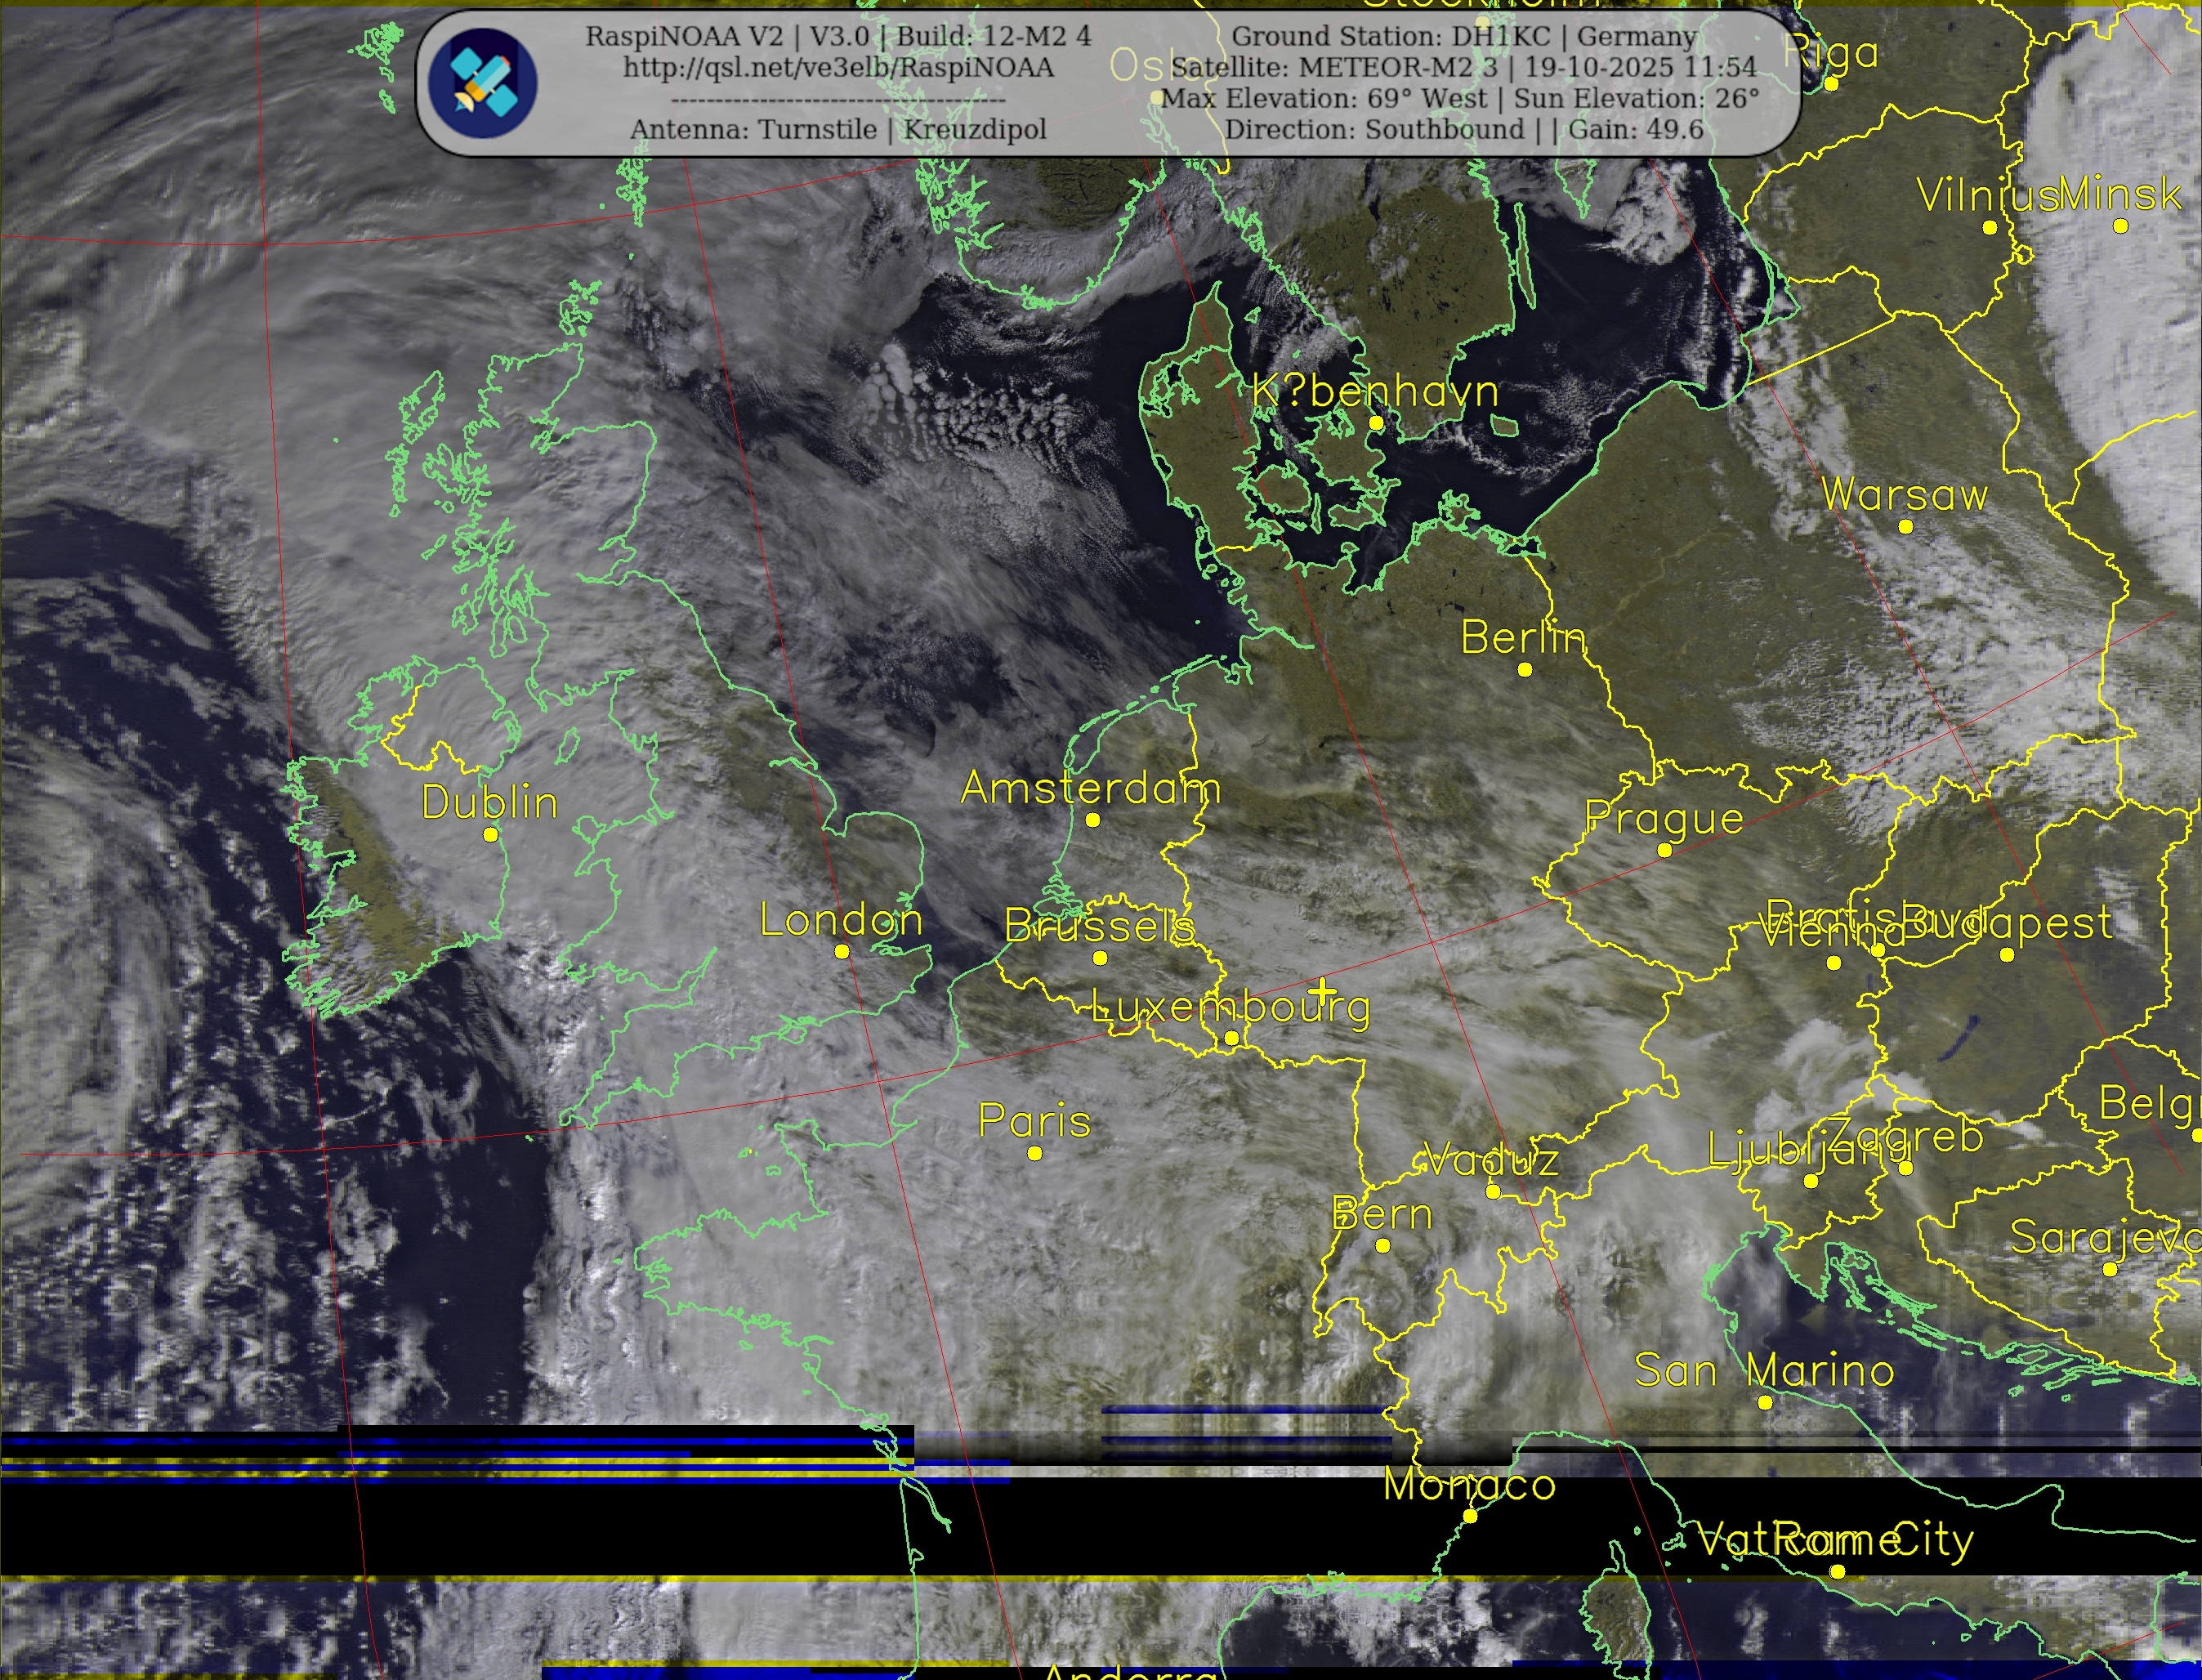Viewport: 2202px width, 1680px height.
Task: Click the London city marker dot
Action: pyautogui.click(x=842, y=952)
